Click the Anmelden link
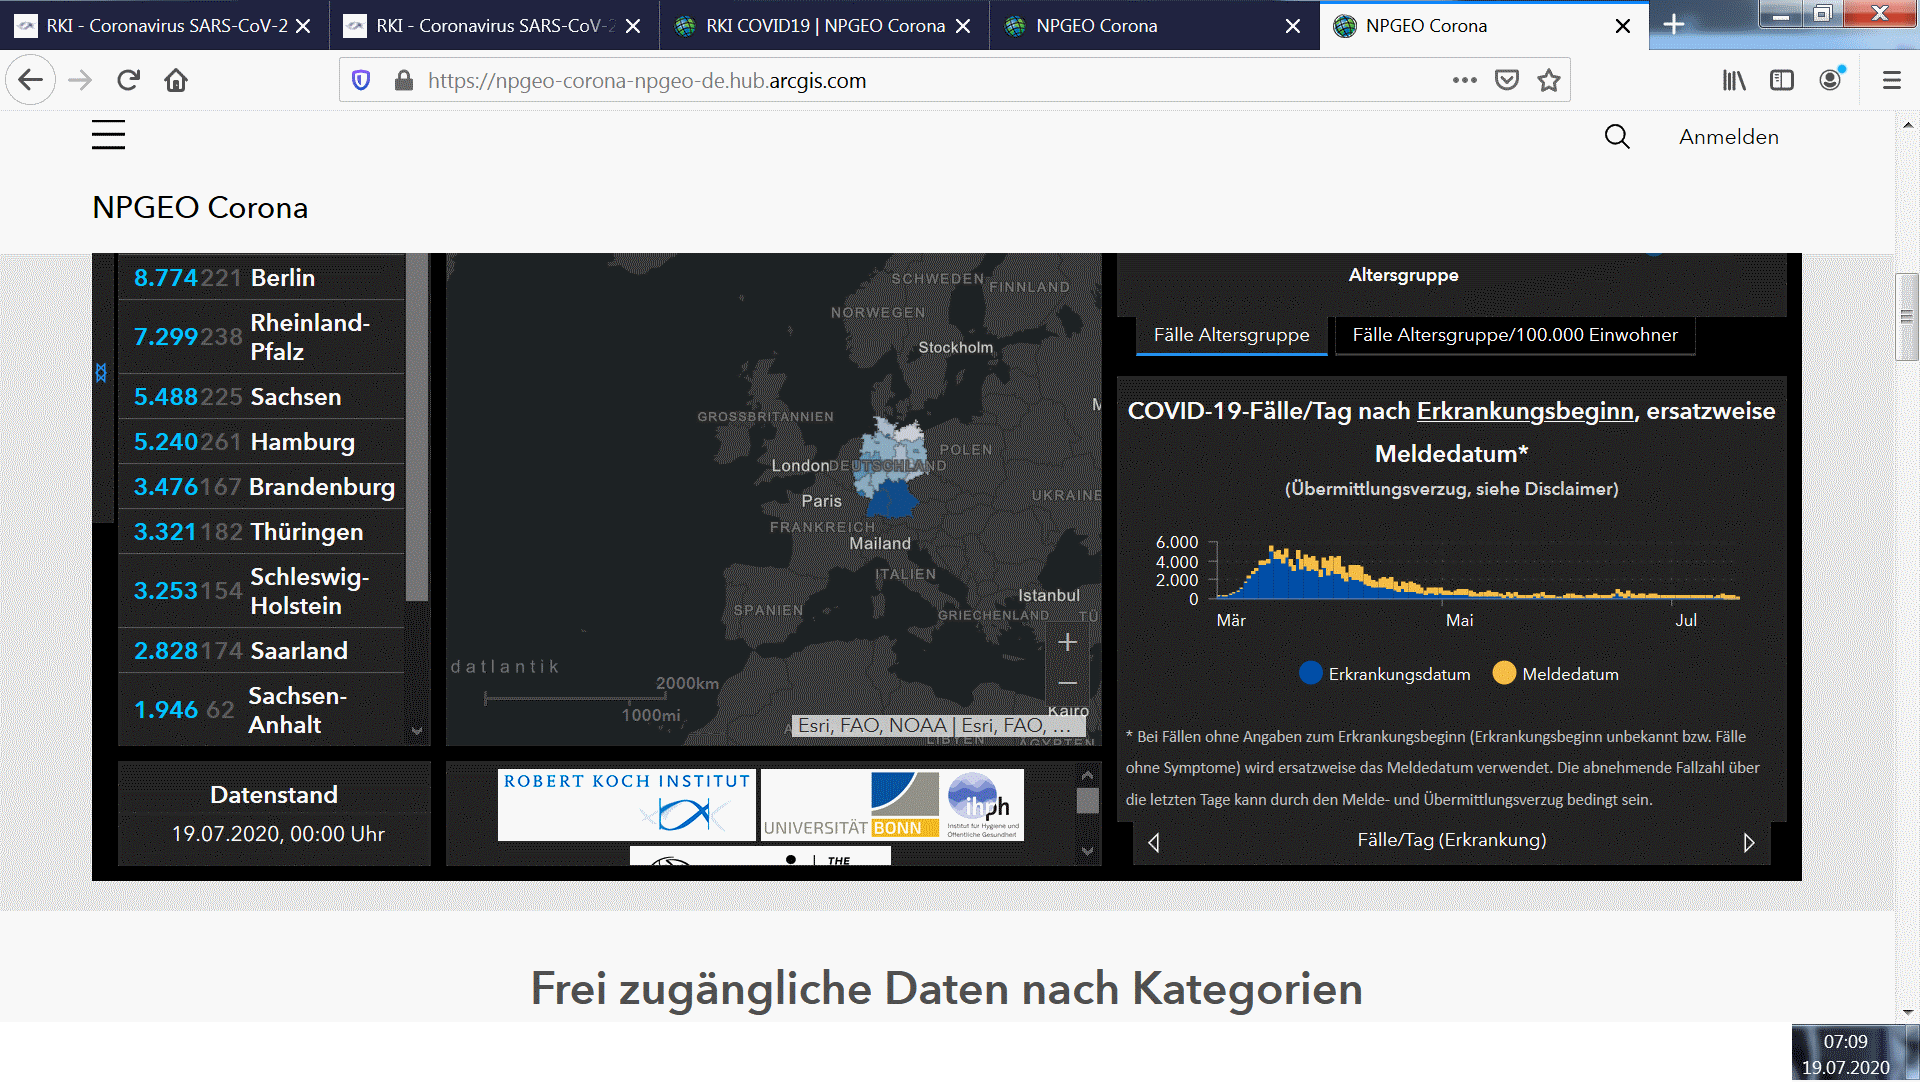Screen dimensions: 1920x1082 pos(1728,137)
